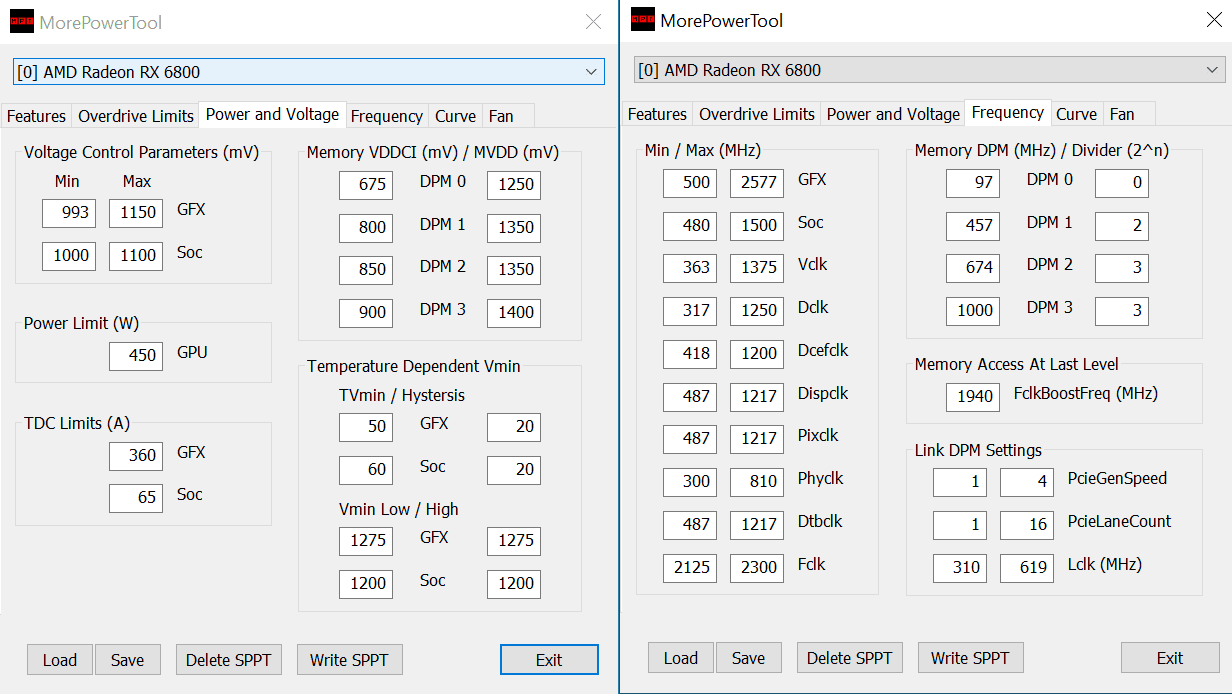Click Write SPPT in left window
Image resolution: width=1232 pixels, height=694 pixels.
(350, 660)
